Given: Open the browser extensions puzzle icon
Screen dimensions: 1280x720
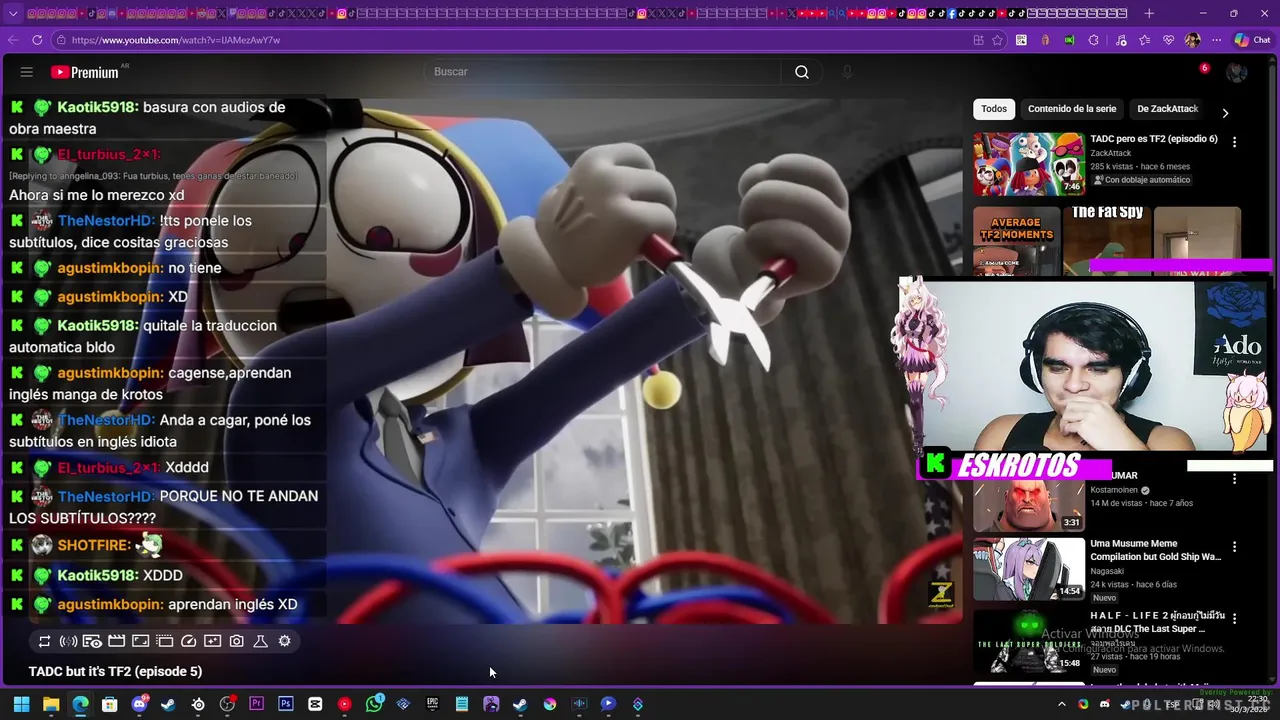Looking at the screenshot, I should point(1093,40).
